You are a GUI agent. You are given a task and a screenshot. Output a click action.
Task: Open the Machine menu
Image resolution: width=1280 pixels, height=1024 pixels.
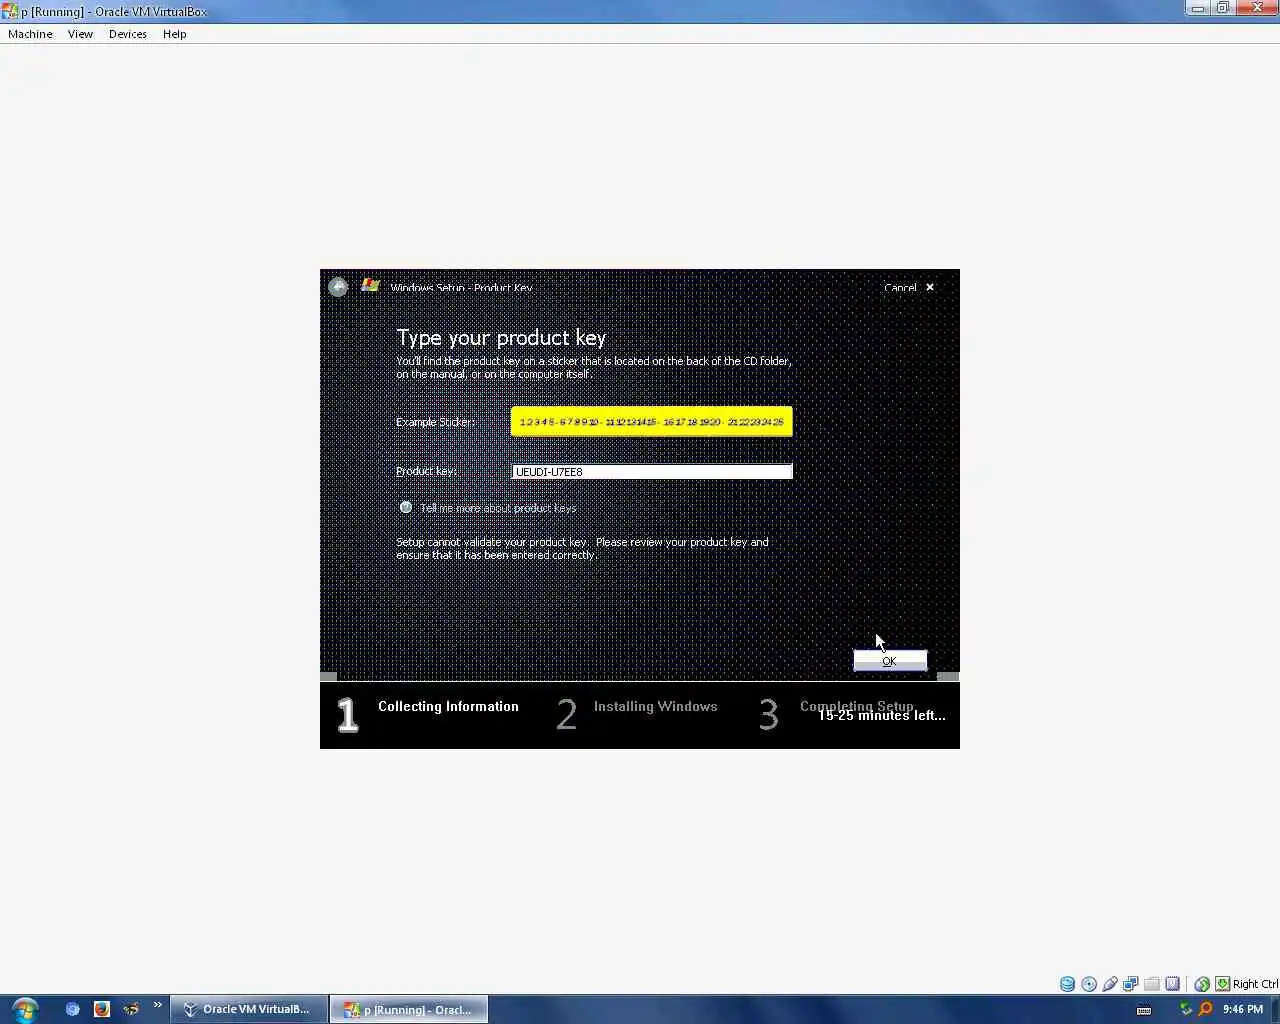click(x=30, y=34)
